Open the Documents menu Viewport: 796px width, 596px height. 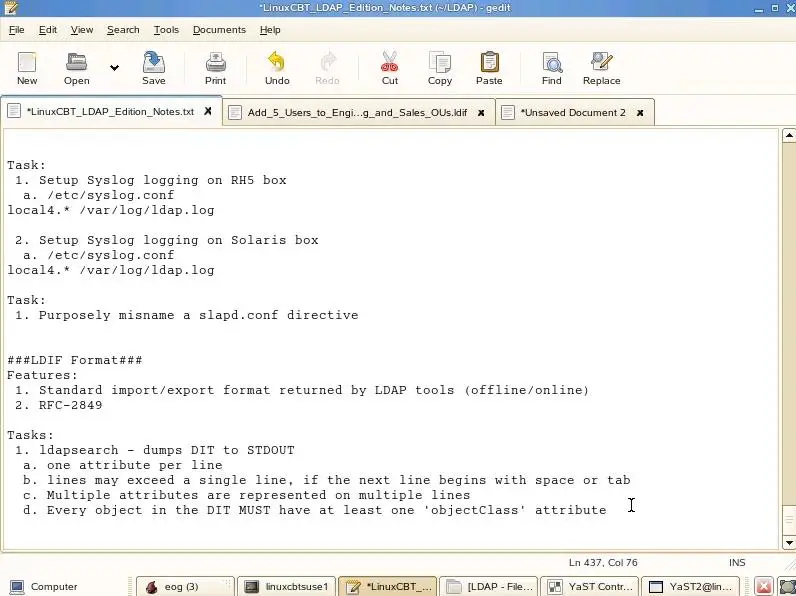click(219, 30)
